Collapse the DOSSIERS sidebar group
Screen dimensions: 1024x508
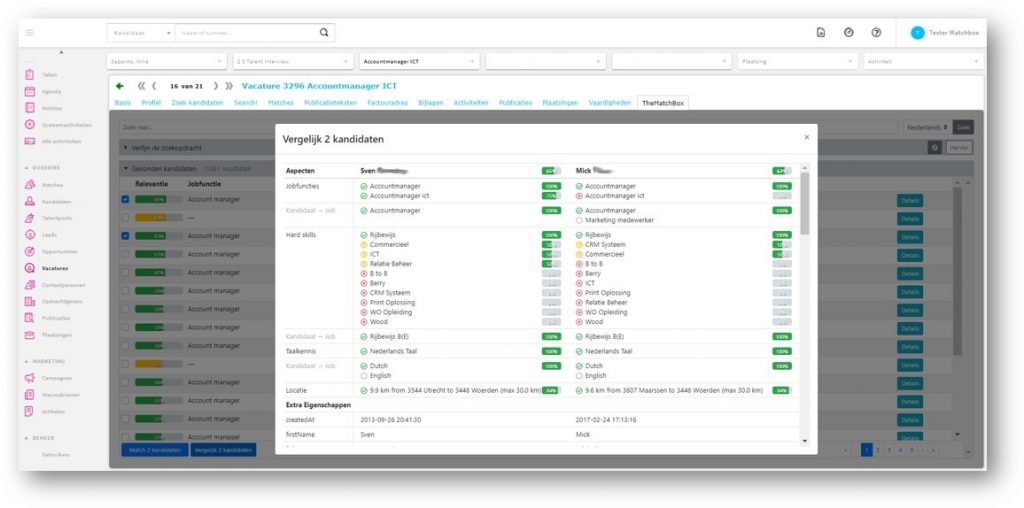(x=42, y=168)
